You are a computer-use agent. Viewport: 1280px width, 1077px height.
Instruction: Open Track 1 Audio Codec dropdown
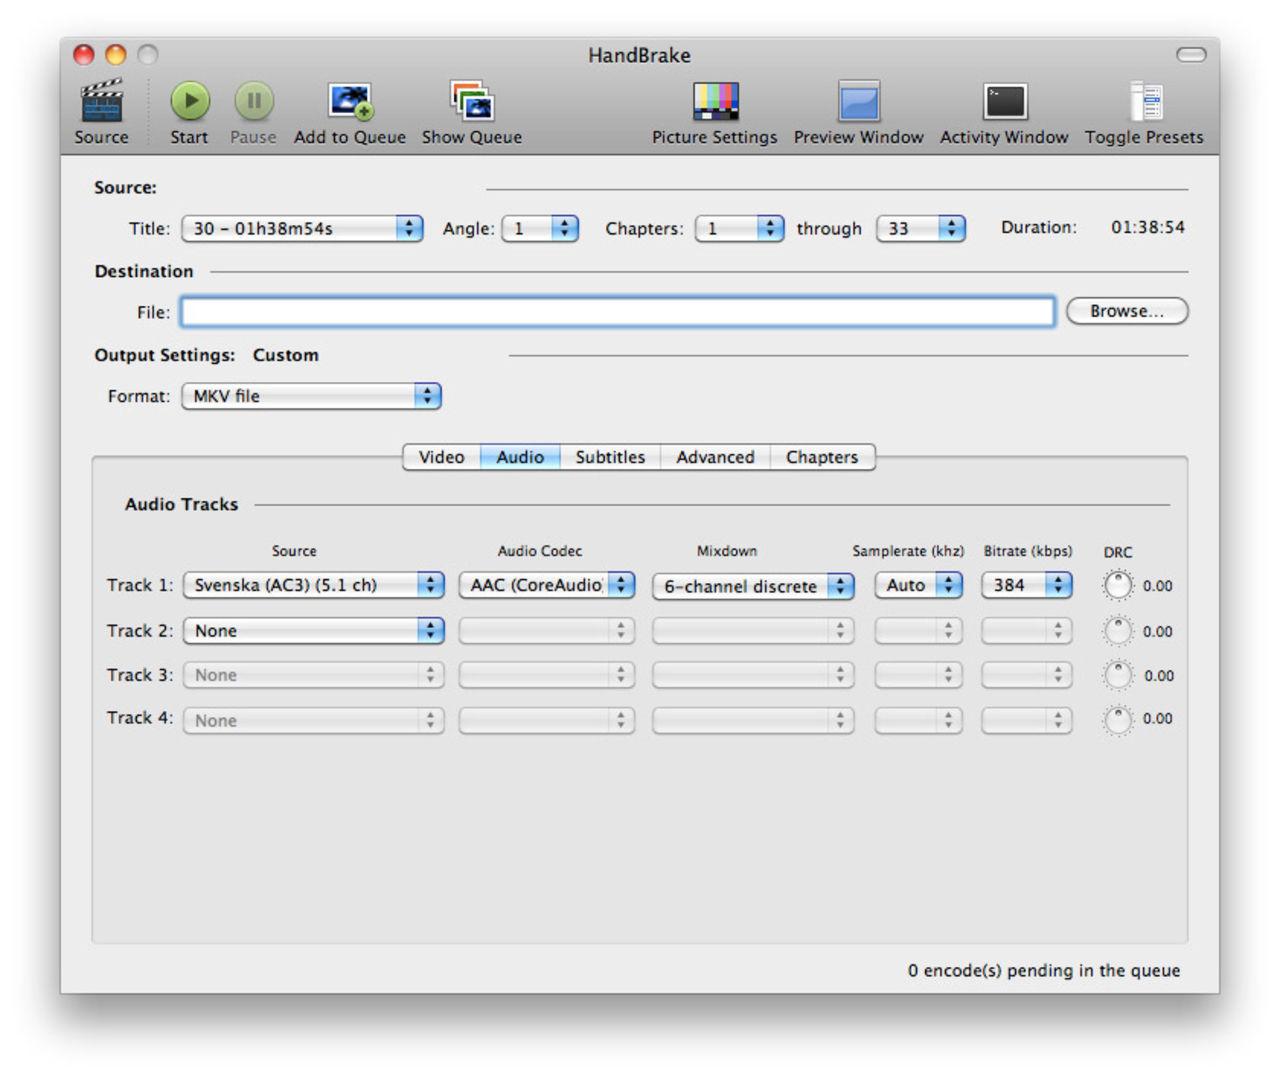(546, 585)
